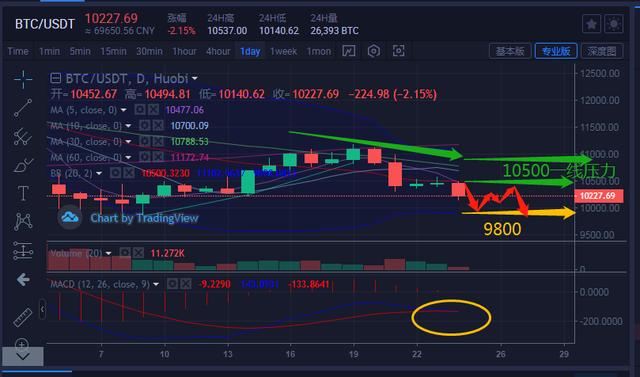Expand the MA (10, close, 0) dropdown arrow

coord(128,126)
